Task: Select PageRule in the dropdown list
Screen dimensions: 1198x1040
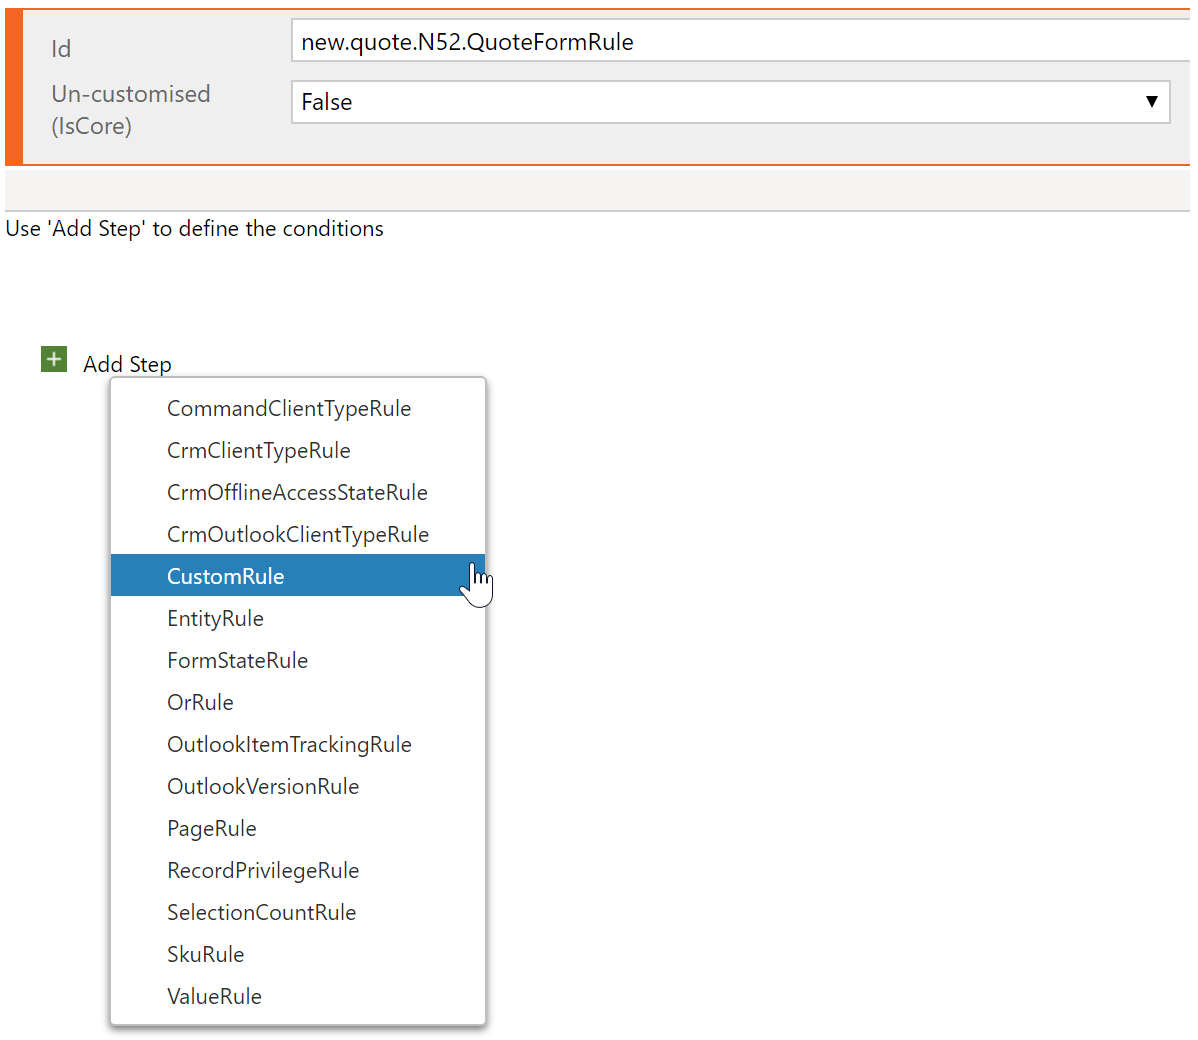Action: [x=212, y=828]
